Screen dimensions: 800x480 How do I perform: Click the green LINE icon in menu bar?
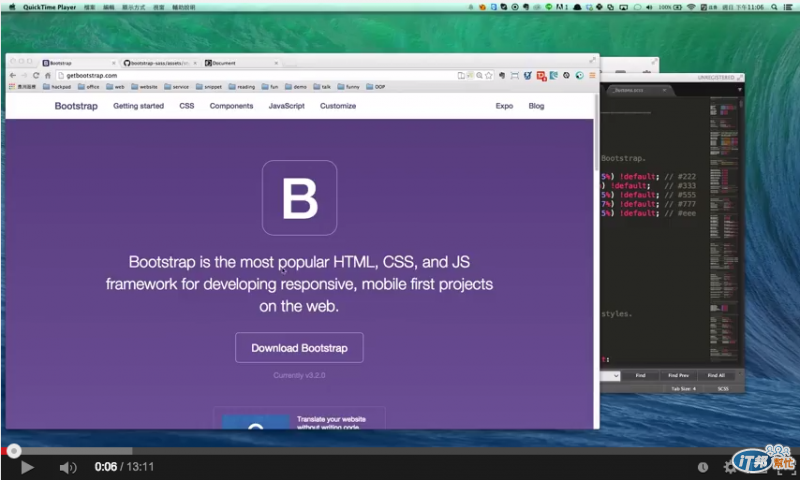coord(549,7)
